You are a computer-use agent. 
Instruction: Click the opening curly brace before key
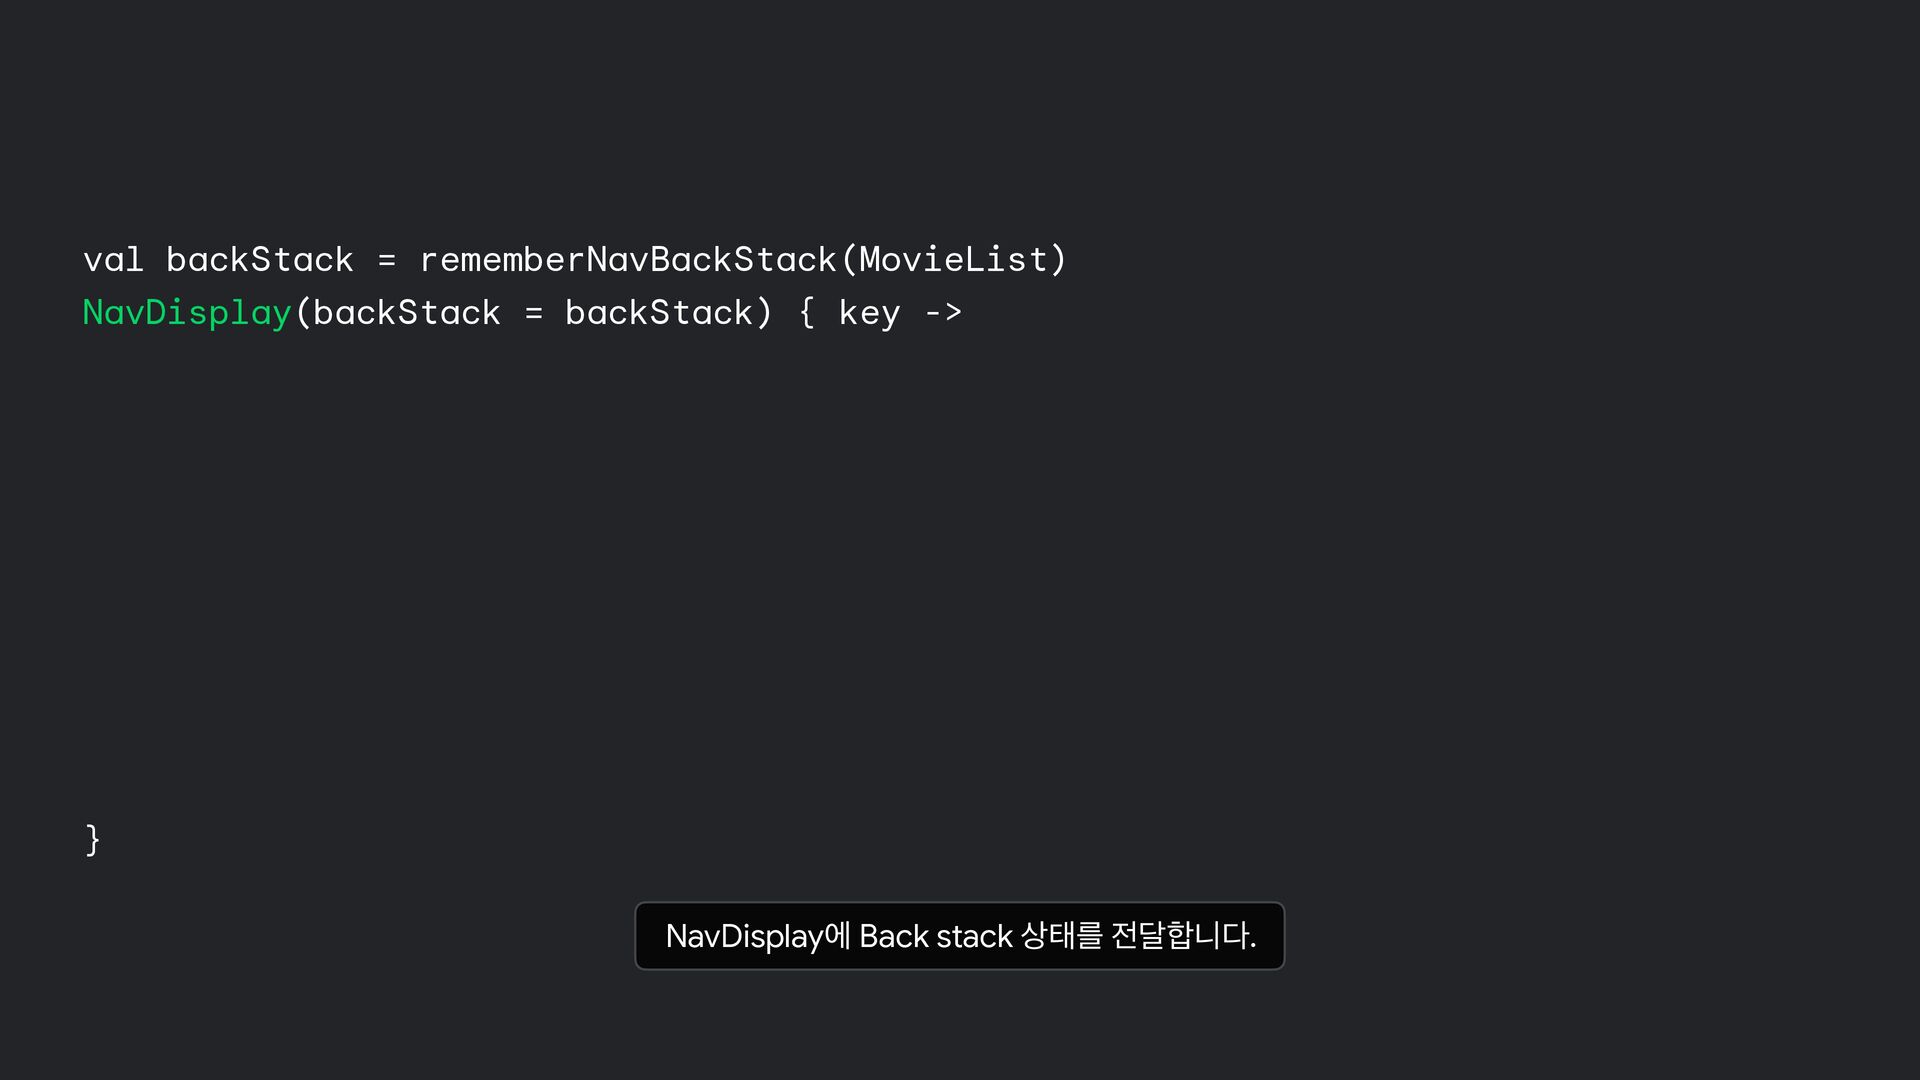[807, 313]
